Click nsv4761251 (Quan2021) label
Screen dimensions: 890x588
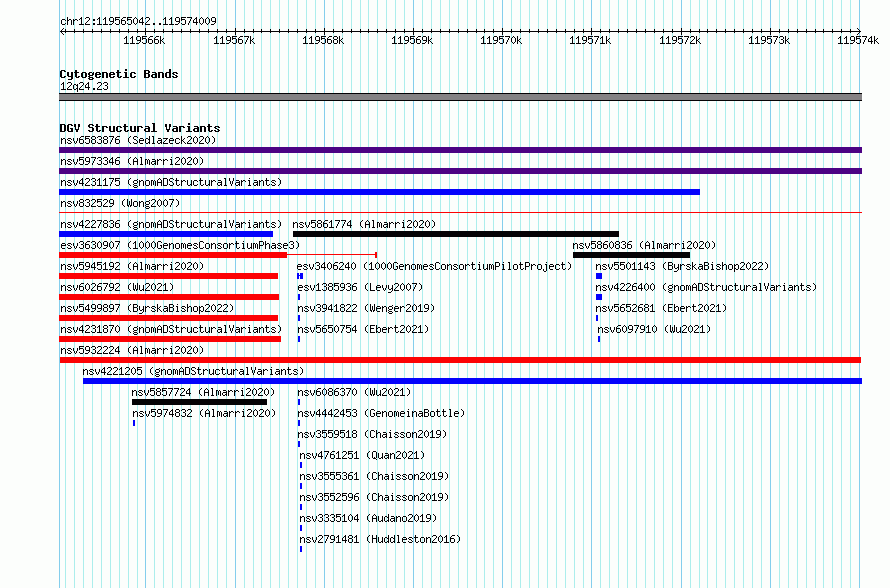(362, 455)
